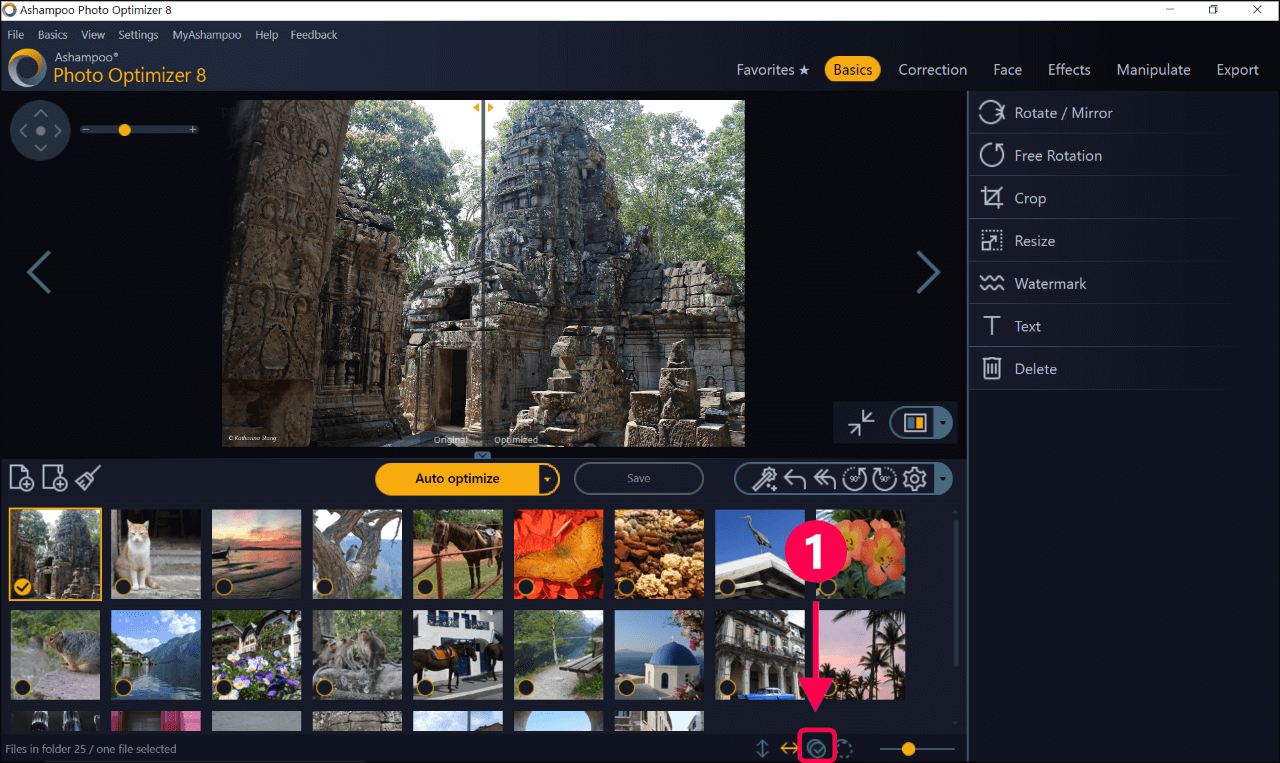Click the magic wand optimize icon
Image resolution: width=1280 pixels, height=763 pixels.
pyautogui.click(x=764, y=479)
